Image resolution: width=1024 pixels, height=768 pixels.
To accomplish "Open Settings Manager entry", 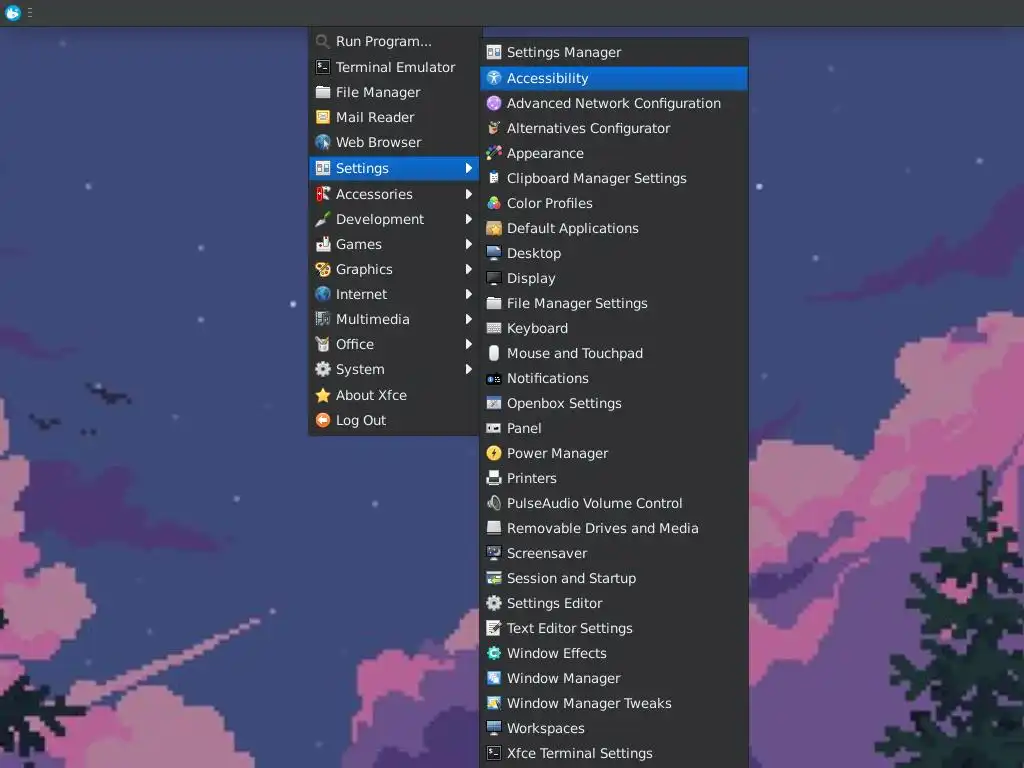I will [614, 52].
